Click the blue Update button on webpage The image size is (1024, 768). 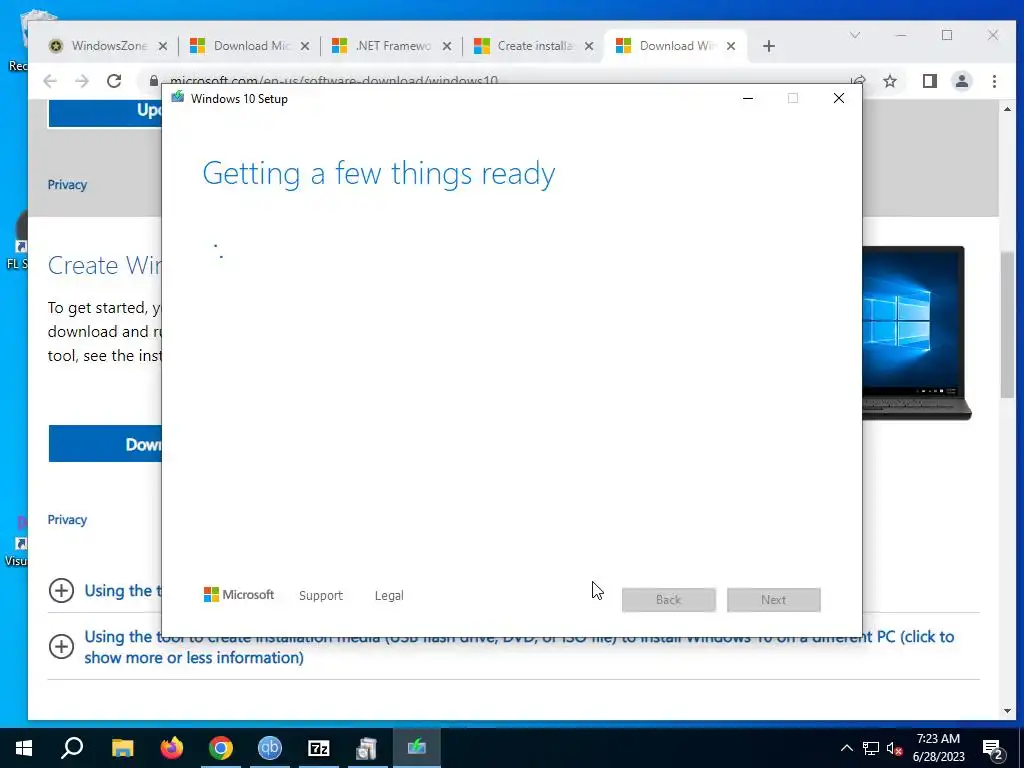(105, 113)
